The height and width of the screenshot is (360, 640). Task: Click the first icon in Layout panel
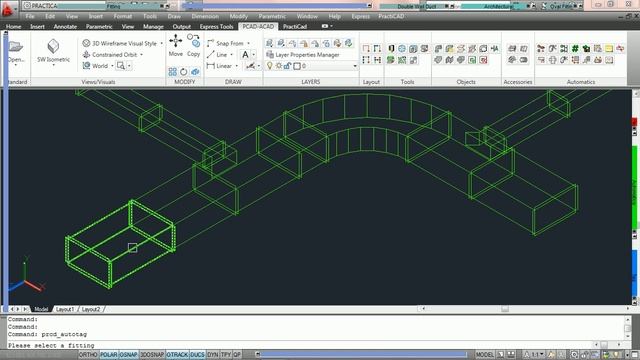366,49
